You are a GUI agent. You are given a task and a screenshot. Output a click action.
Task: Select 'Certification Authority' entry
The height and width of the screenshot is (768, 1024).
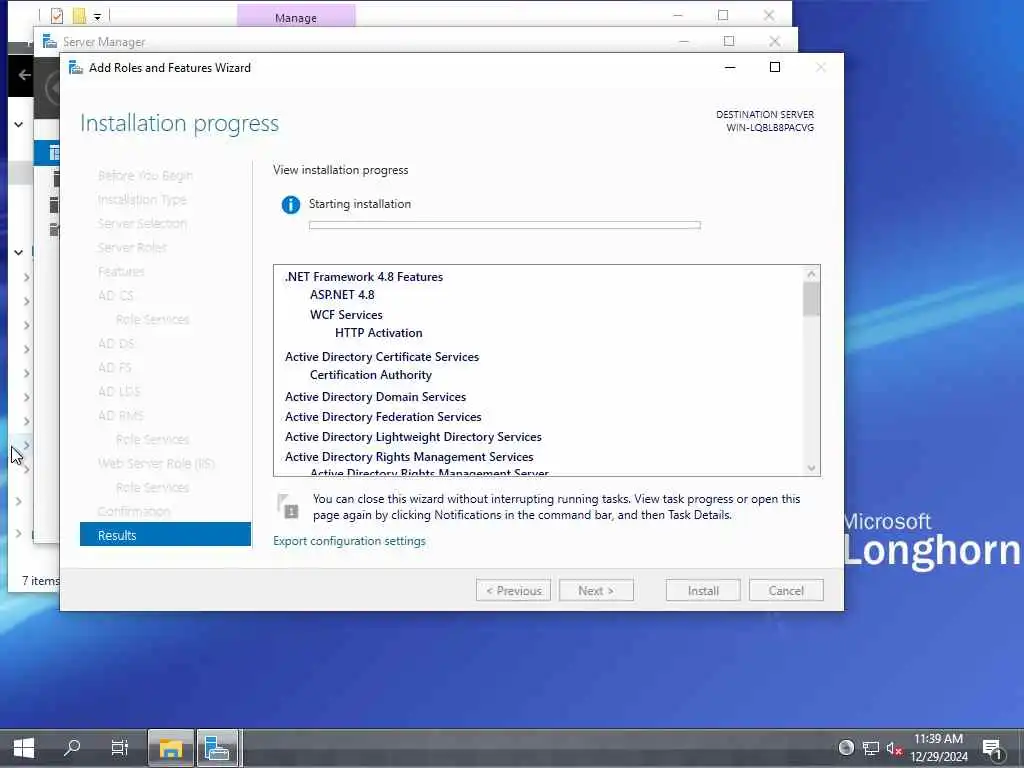click(x=371, y=375)
